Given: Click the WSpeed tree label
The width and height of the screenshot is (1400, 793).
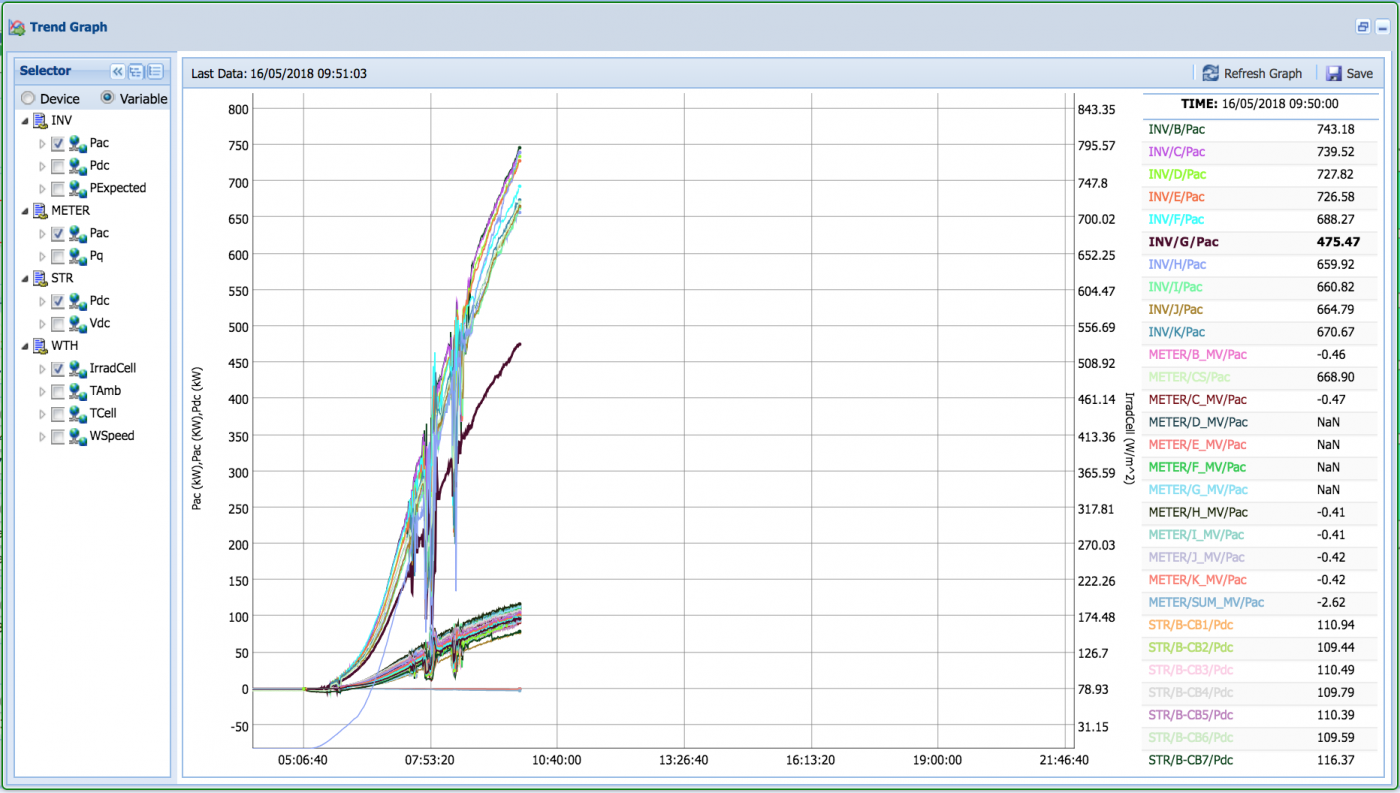Looking at the screenshot, I should (112, 436).
